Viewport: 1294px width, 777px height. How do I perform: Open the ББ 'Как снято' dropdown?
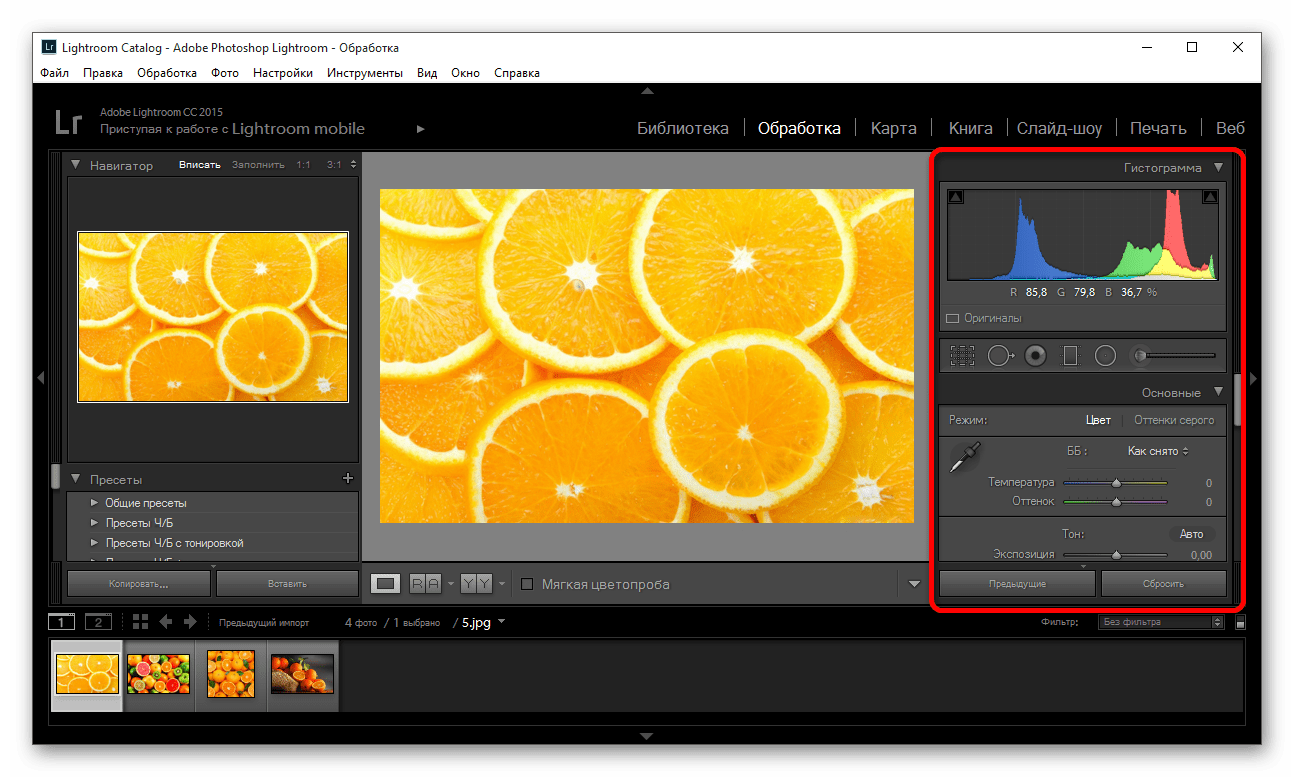click(1158, 451)
